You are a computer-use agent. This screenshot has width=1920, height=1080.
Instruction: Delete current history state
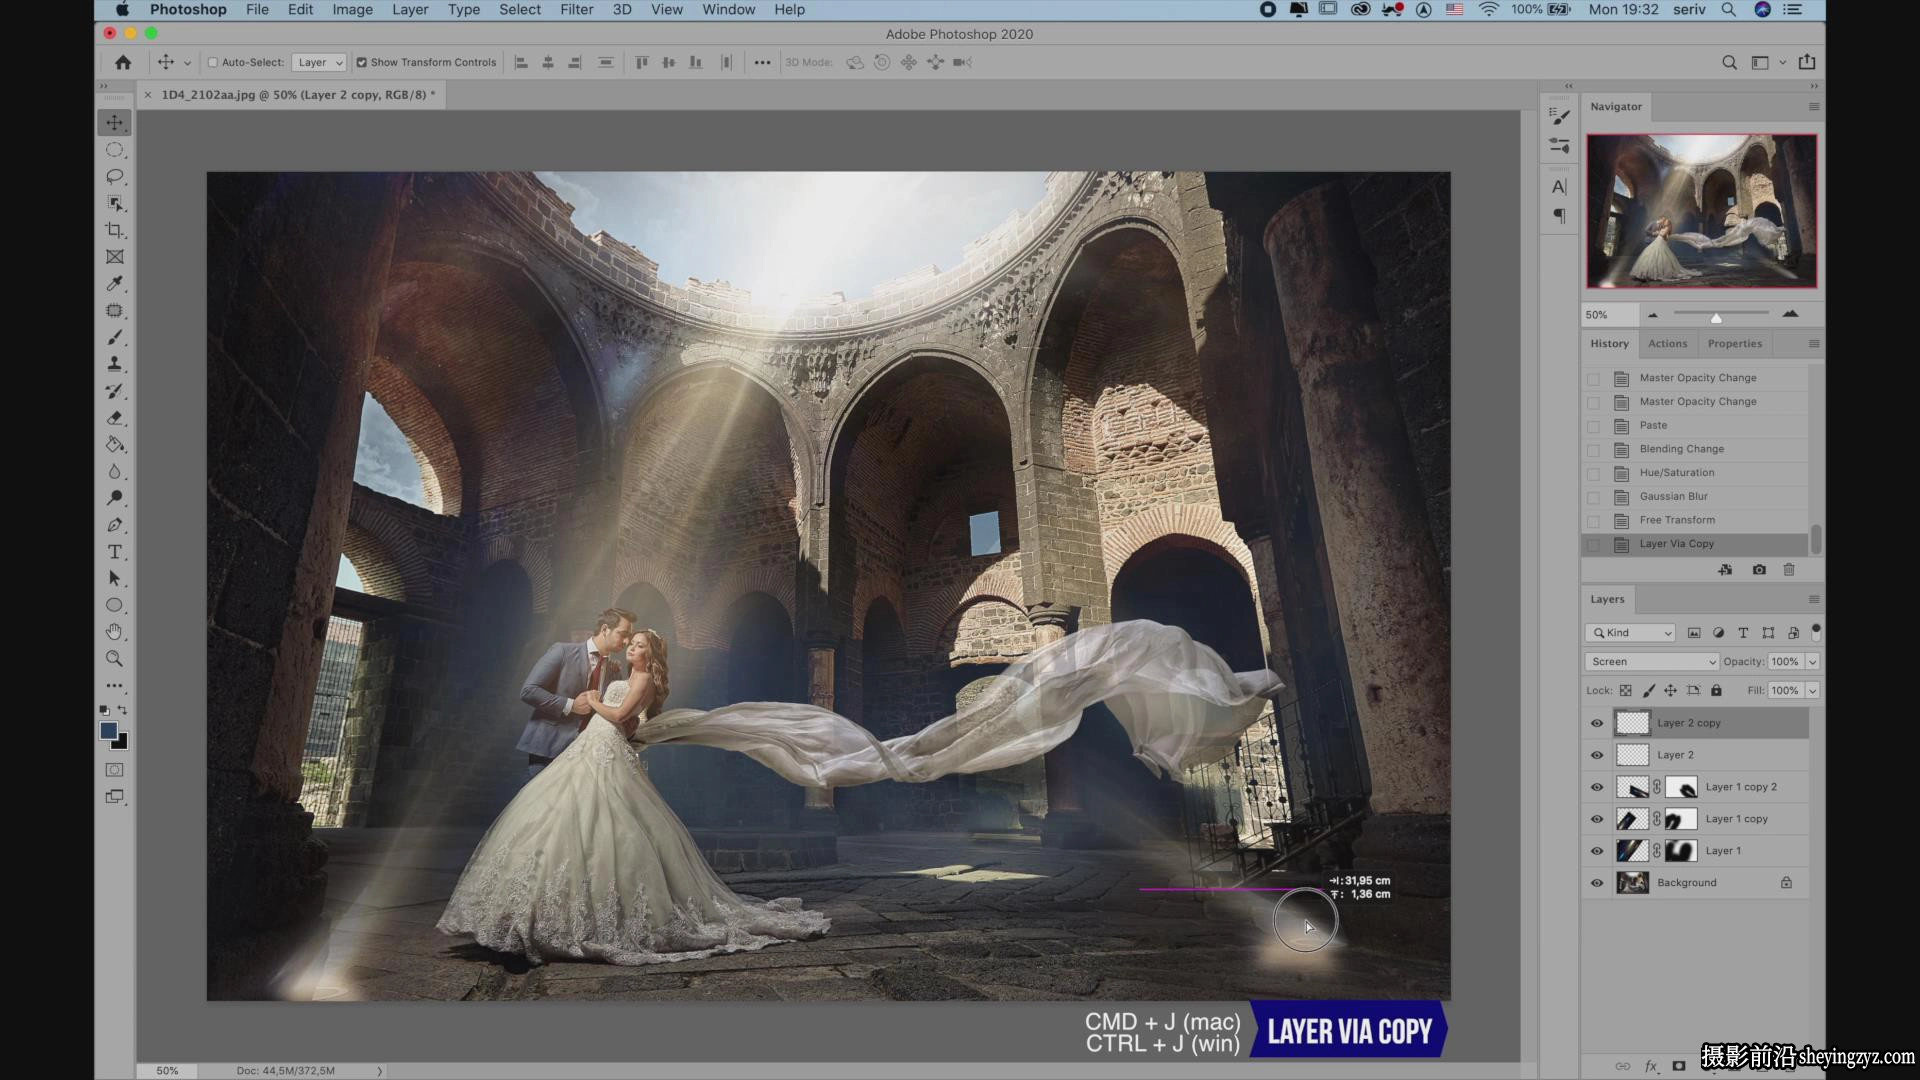click(x=1789, y=570)
